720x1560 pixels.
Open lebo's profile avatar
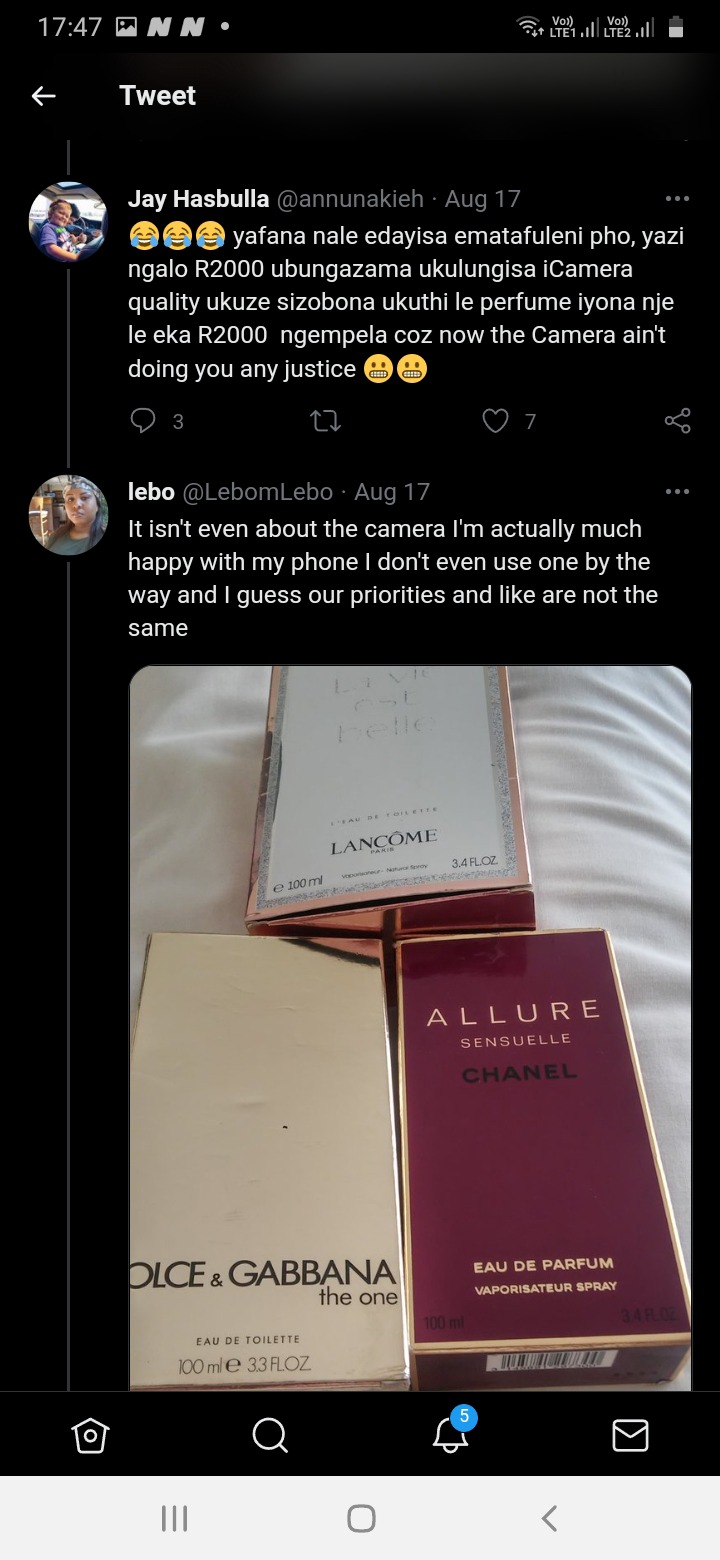[x=68, y=515]
